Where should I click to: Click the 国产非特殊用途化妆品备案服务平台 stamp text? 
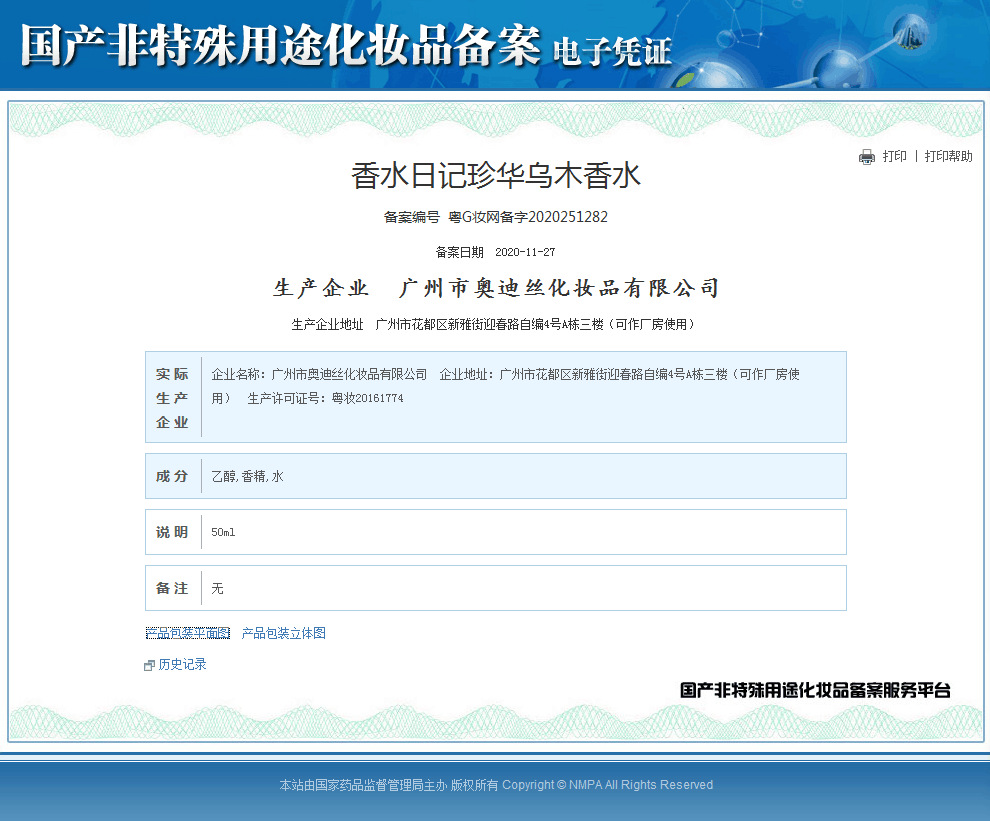click(x=815, y=690)
